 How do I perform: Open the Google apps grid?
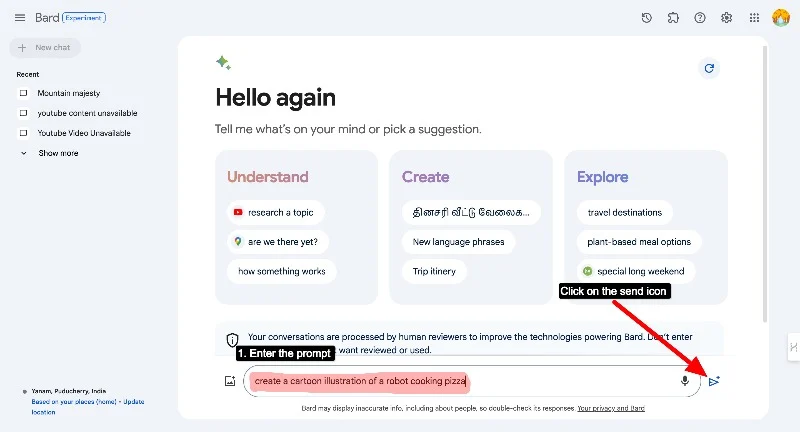(x=754, y=18)
